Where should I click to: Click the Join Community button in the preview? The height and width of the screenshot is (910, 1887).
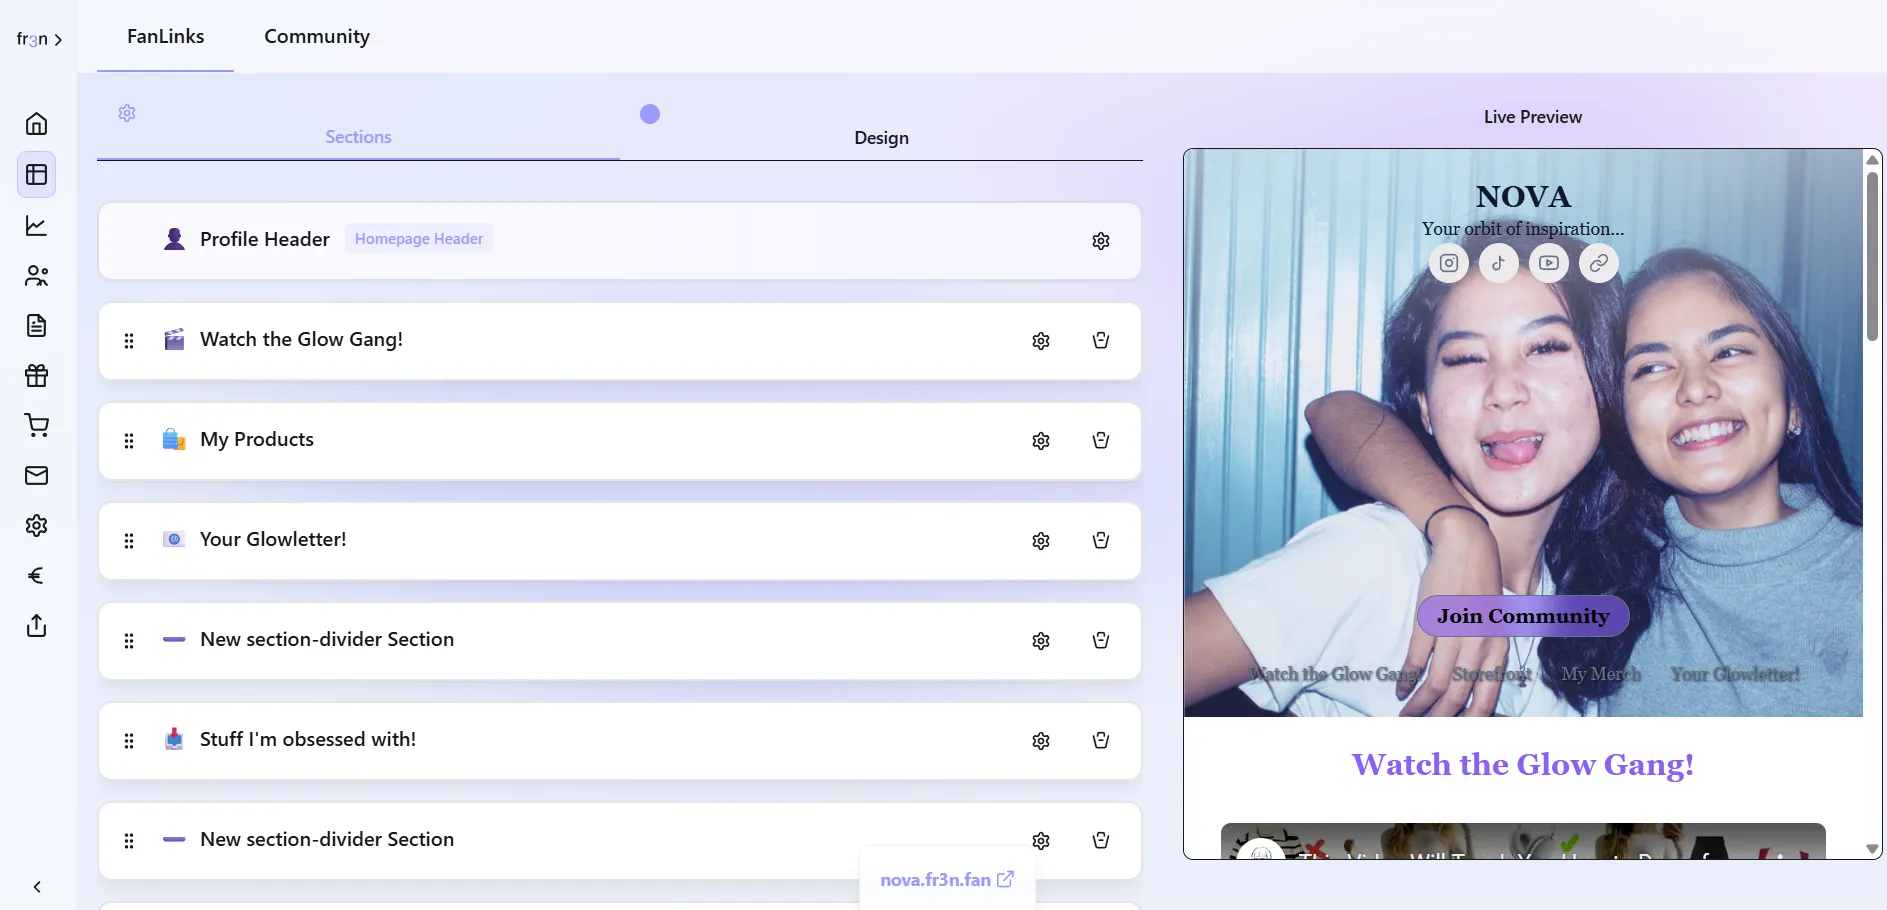[1522, 615]
